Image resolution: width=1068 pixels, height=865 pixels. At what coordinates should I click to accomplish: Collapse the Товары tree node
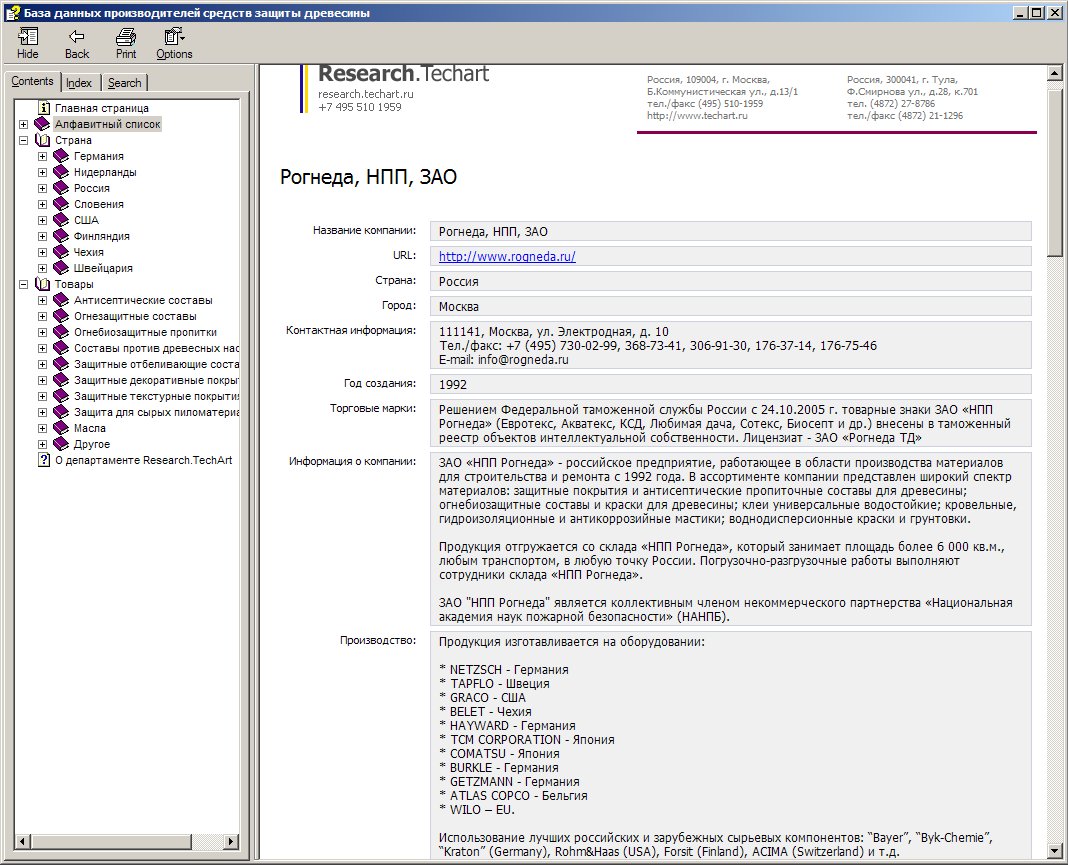[x=23, y=284]
